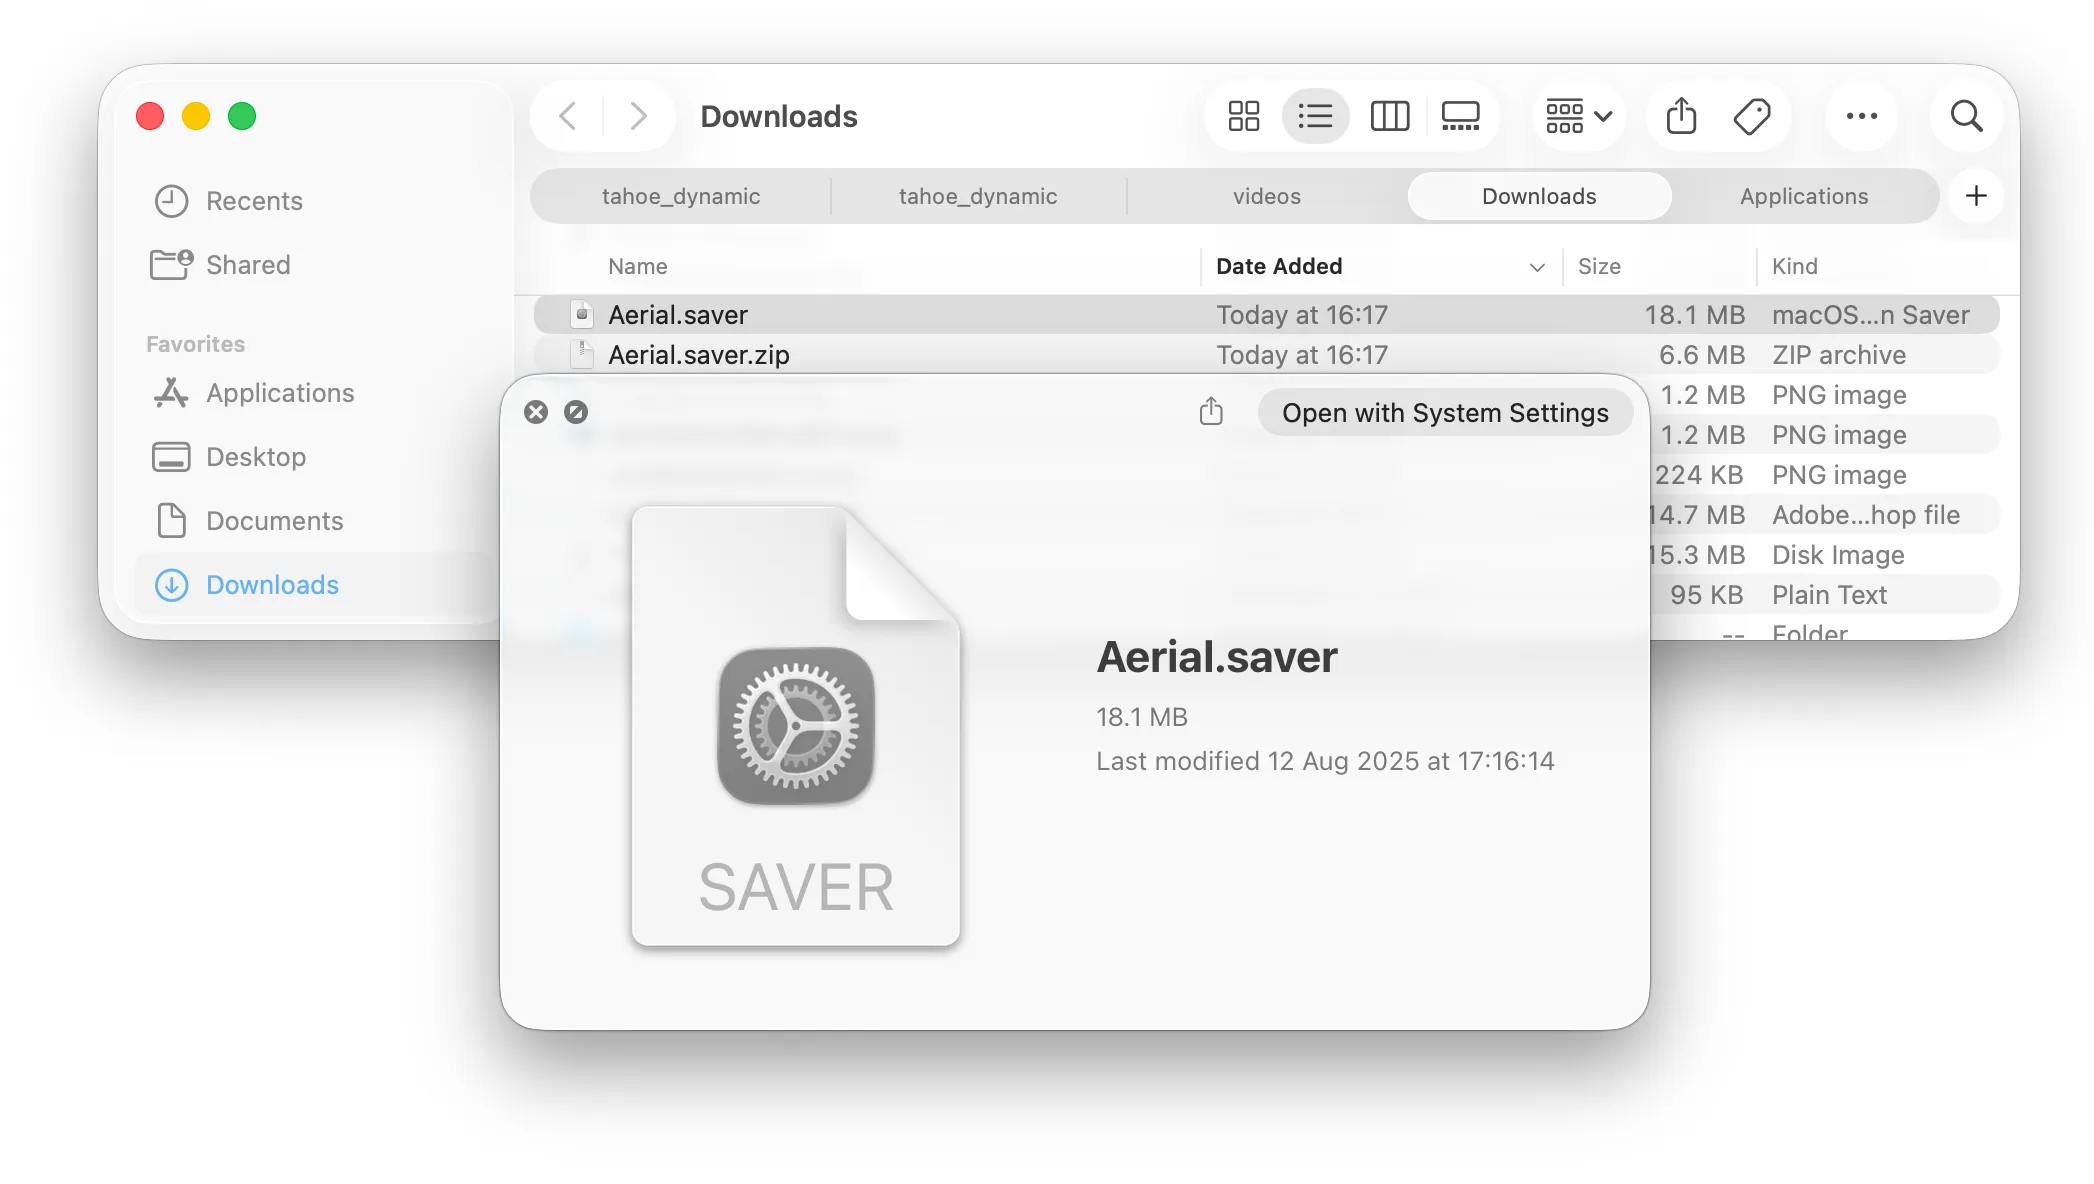The image size is (2094, 1184).
Task: Add a new tab with plus button
Action: click(1976, 196)
